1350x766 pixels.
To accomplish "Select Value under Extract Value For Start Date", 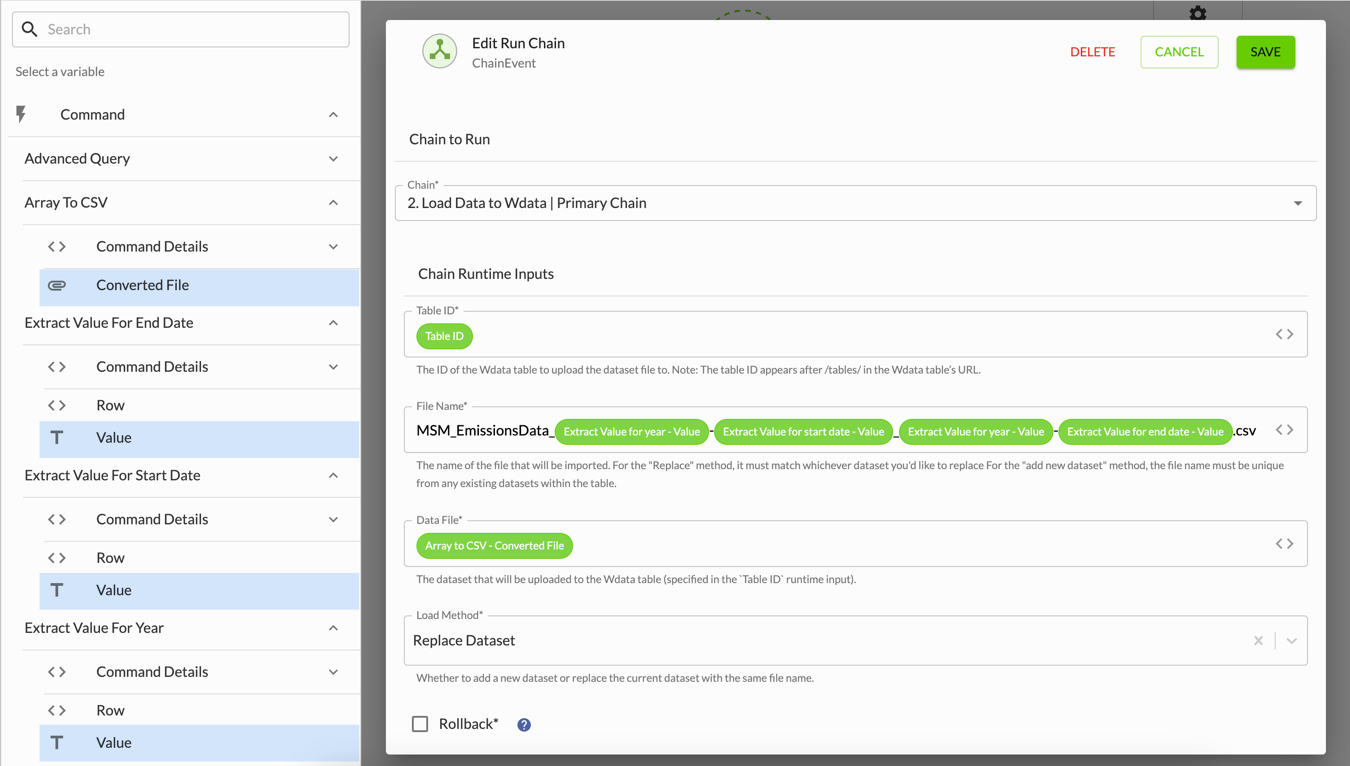I will 200,590.
